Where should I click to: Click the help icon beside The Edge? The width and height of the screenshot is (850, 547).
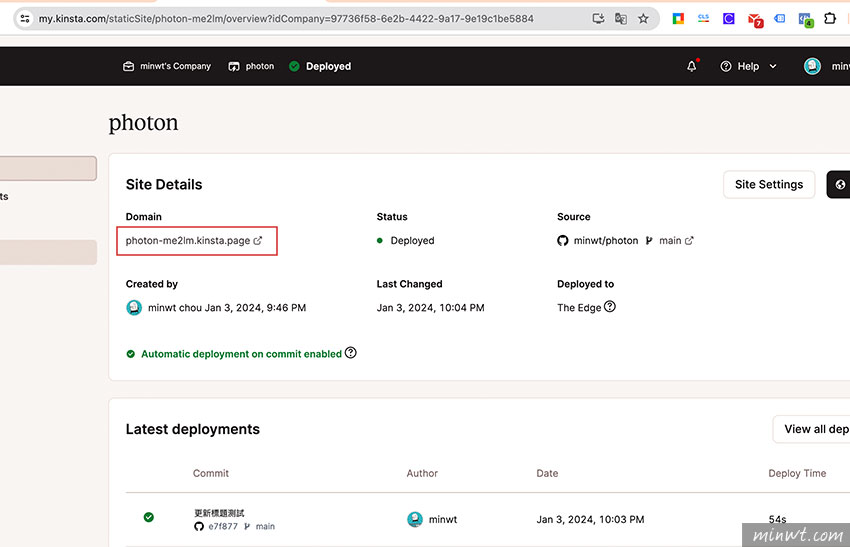coord(610,306)
